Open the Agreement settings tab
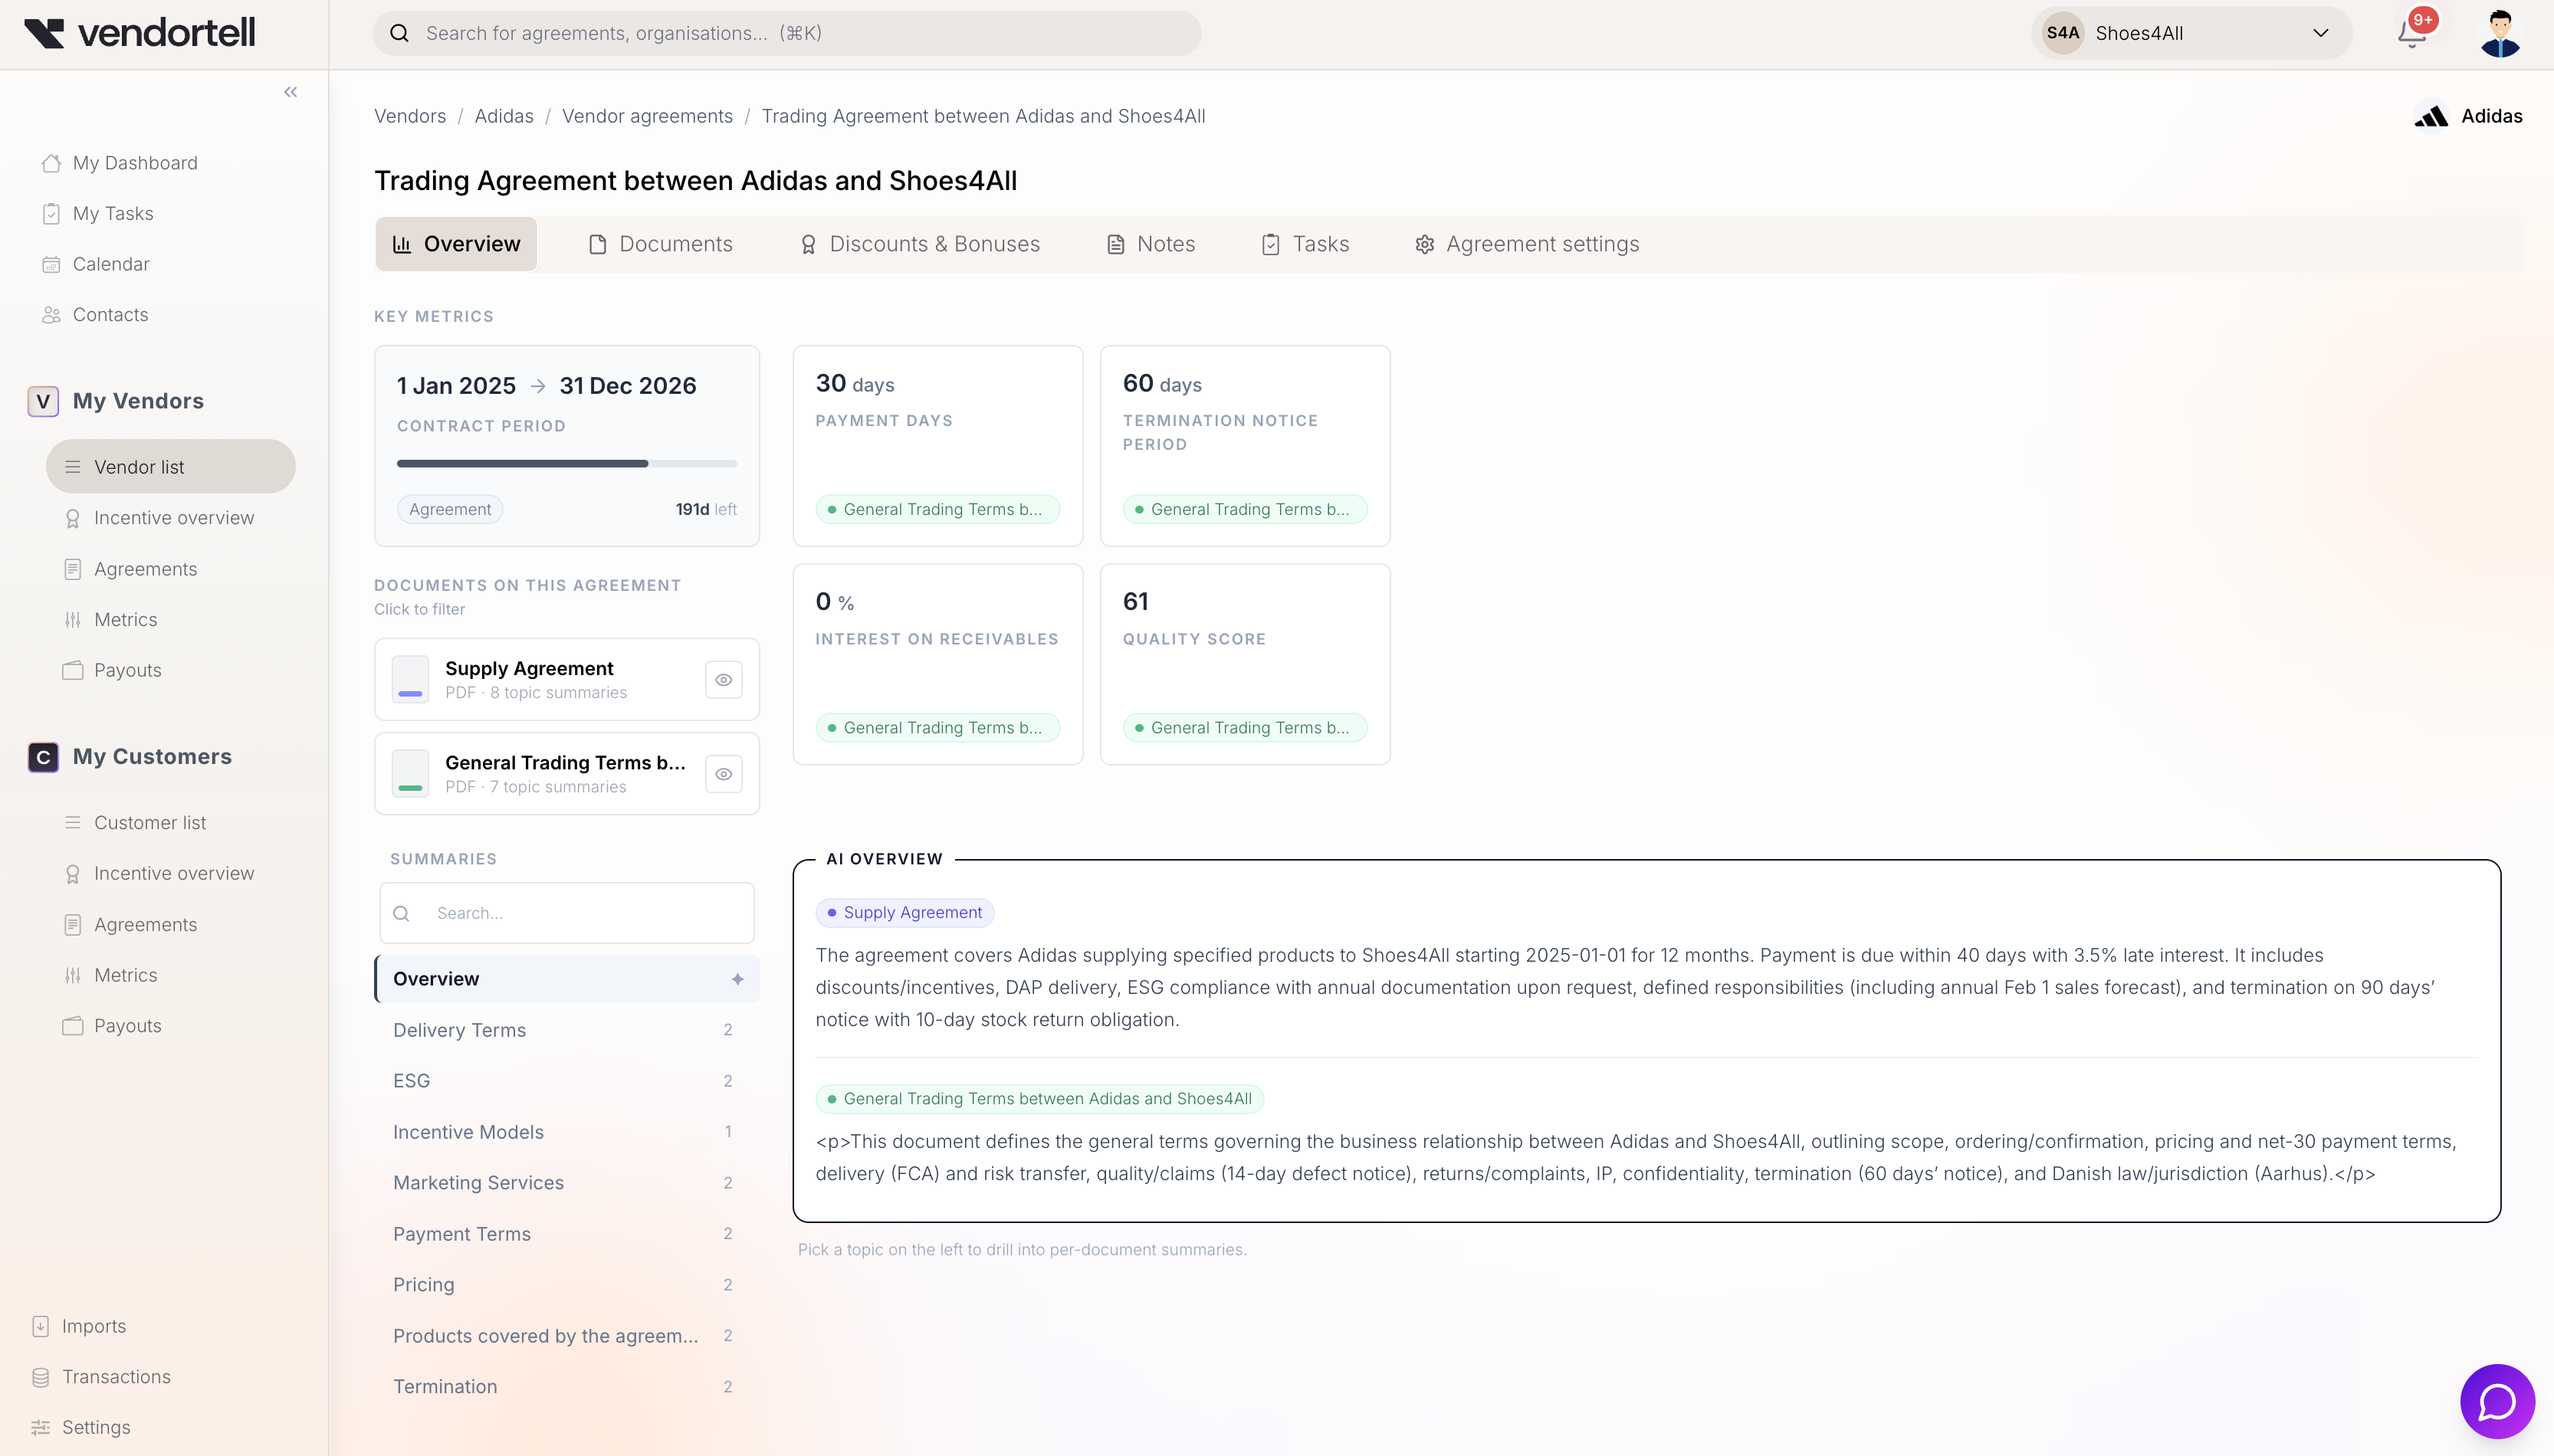 (x=1527, y=244)
